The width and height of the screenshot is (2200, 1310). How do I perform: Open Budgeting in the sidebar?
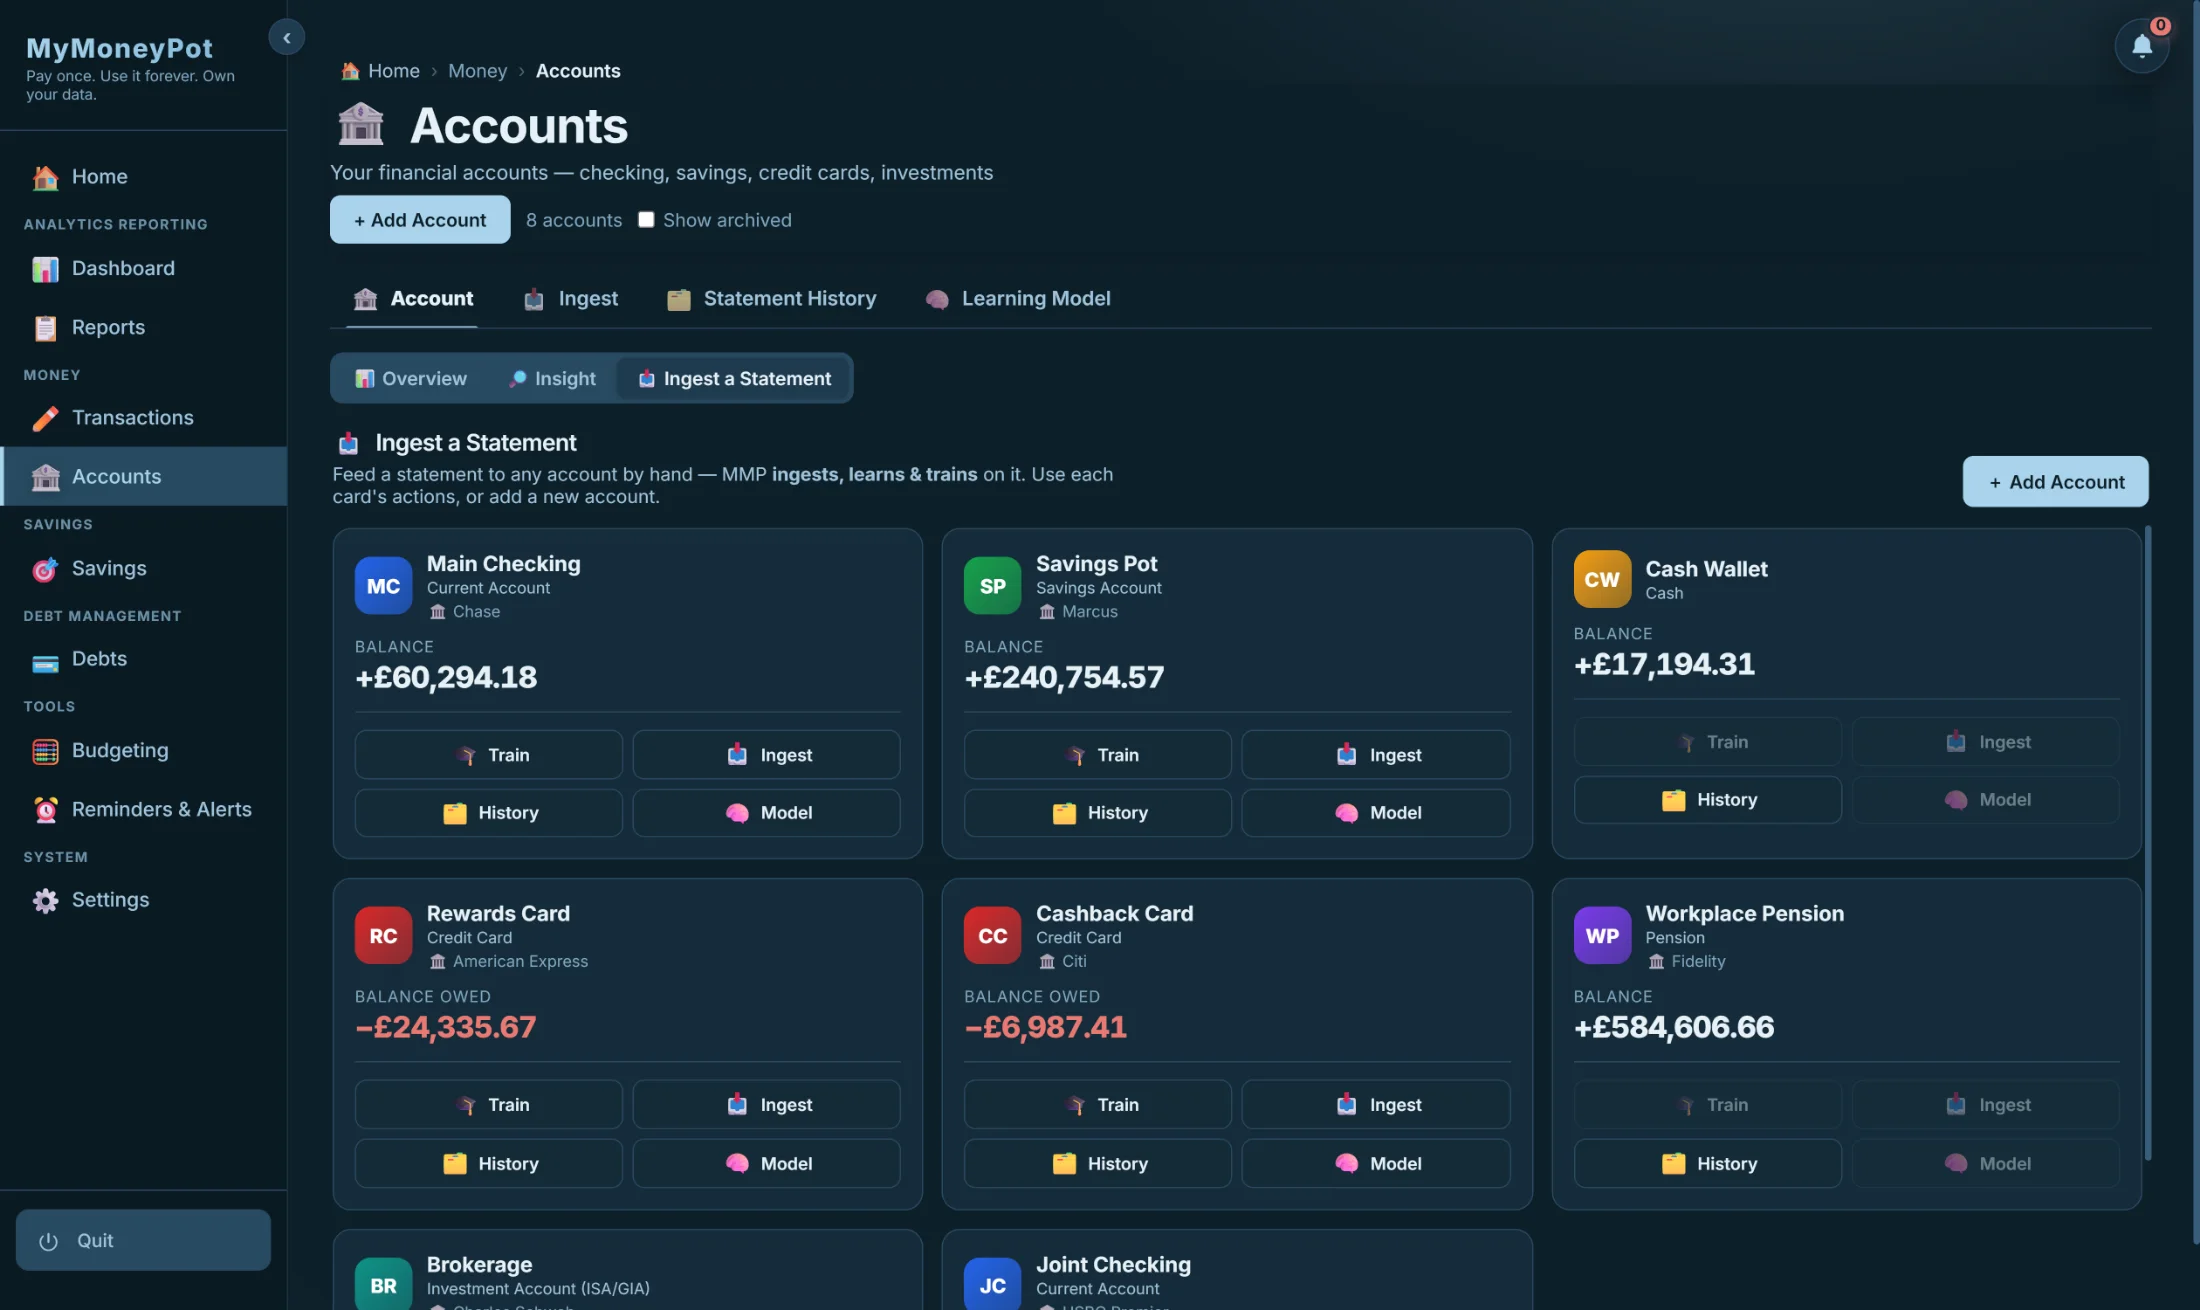coord(143,750)
